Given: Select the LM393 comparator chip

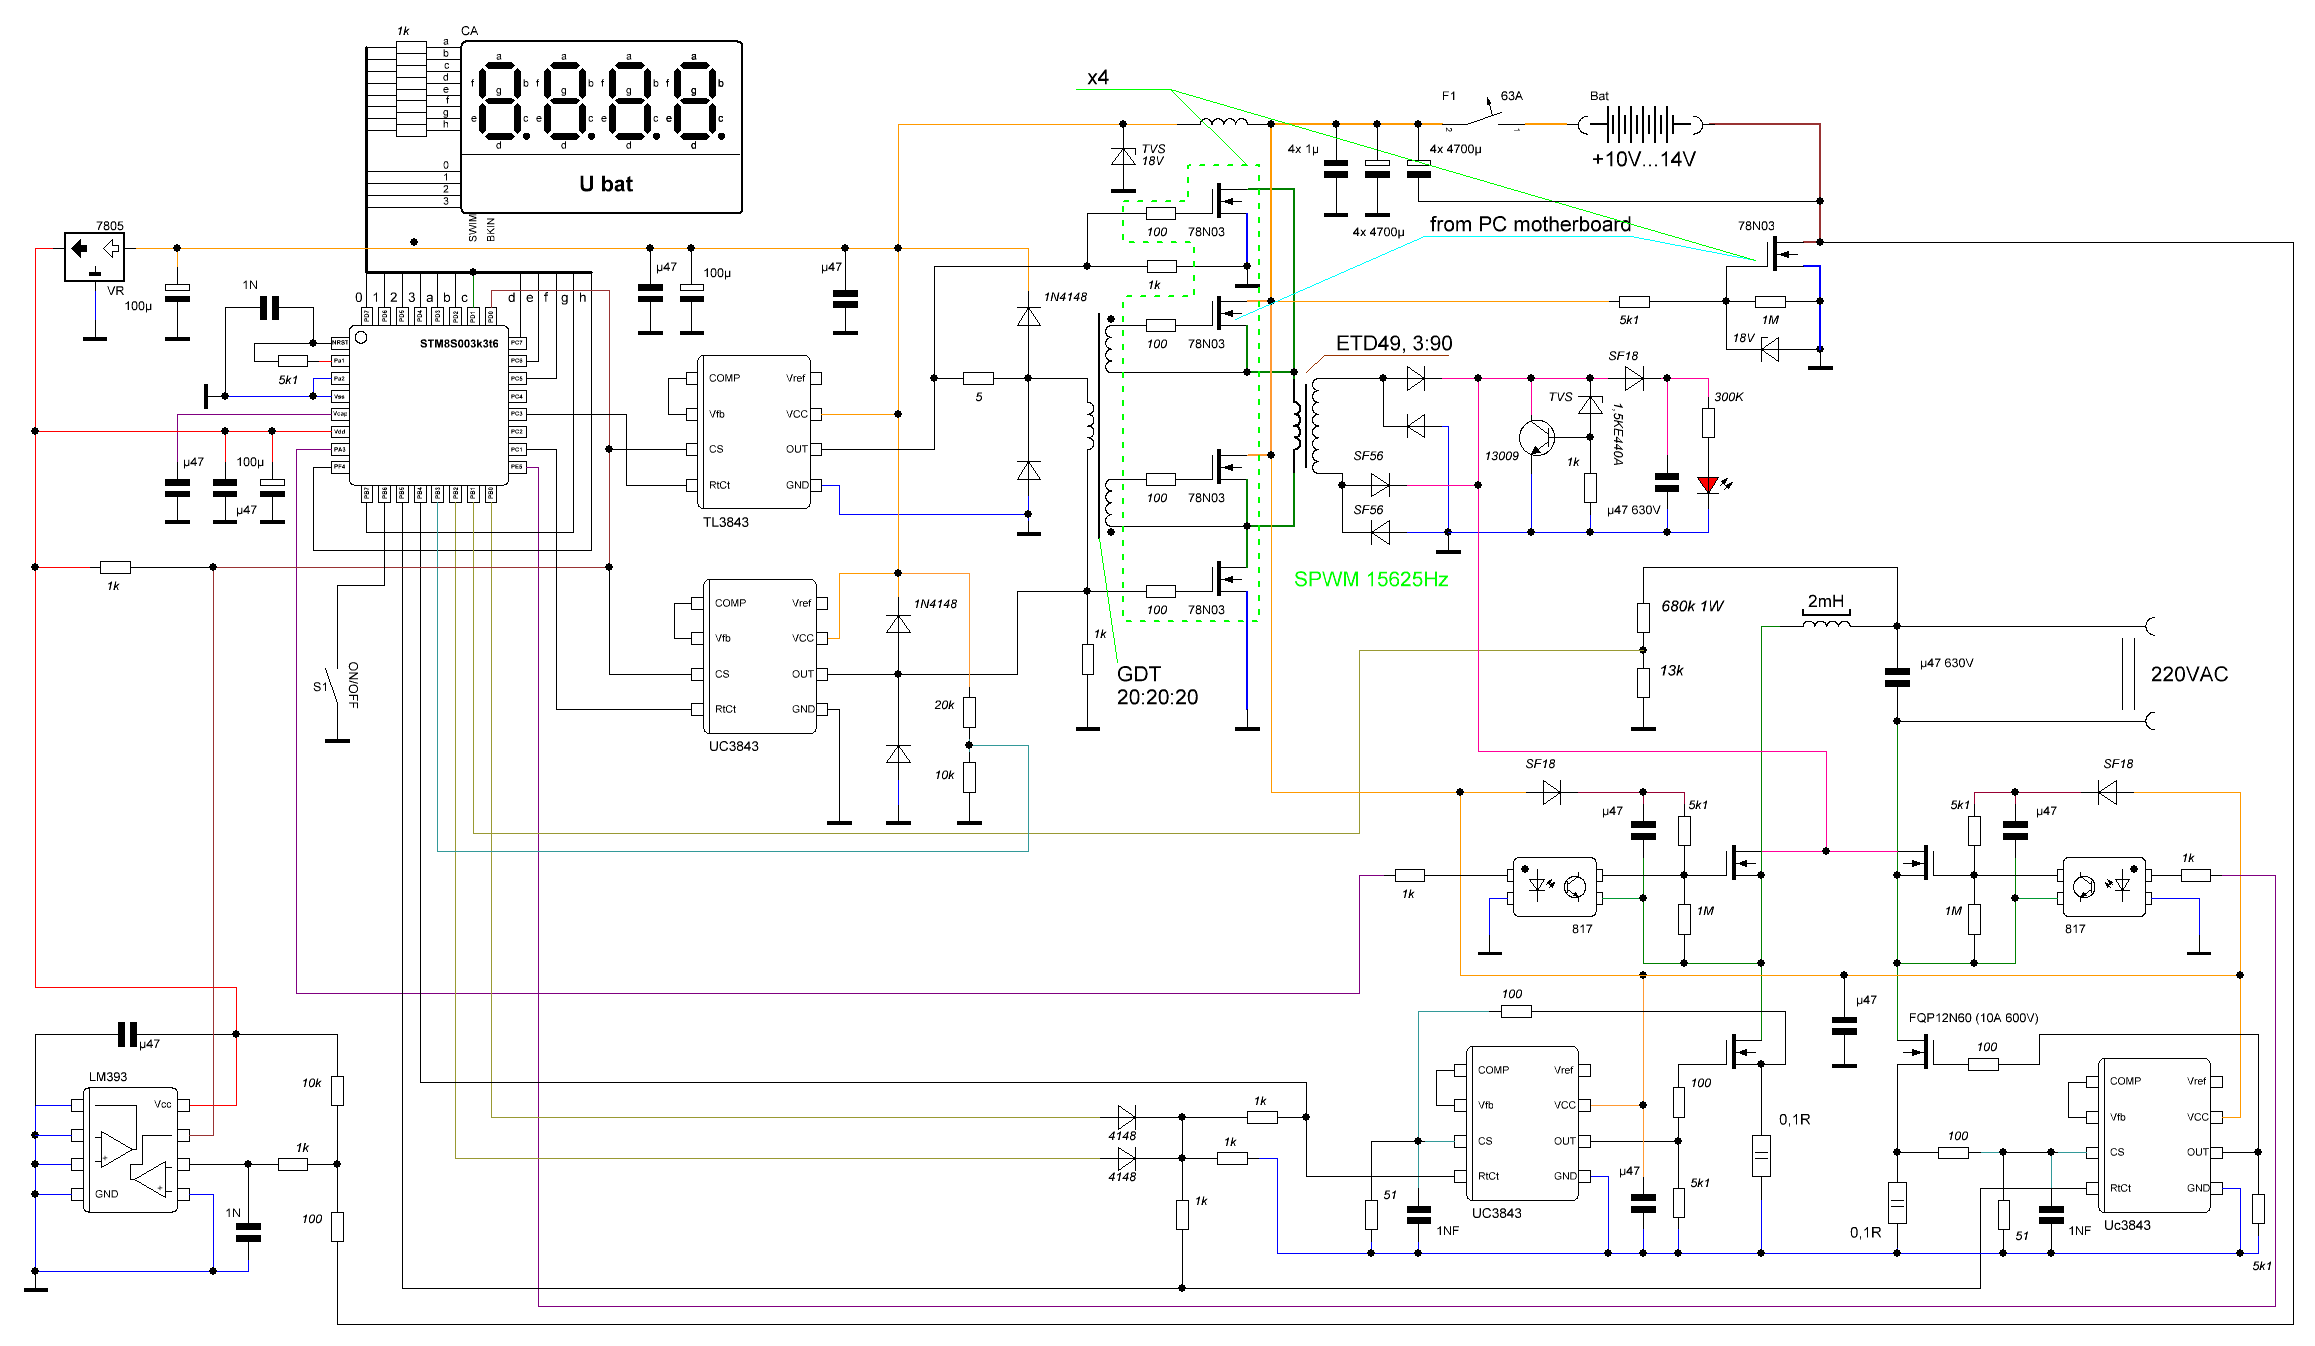Looking at the screenshot, I should (x=131, y=1150).
